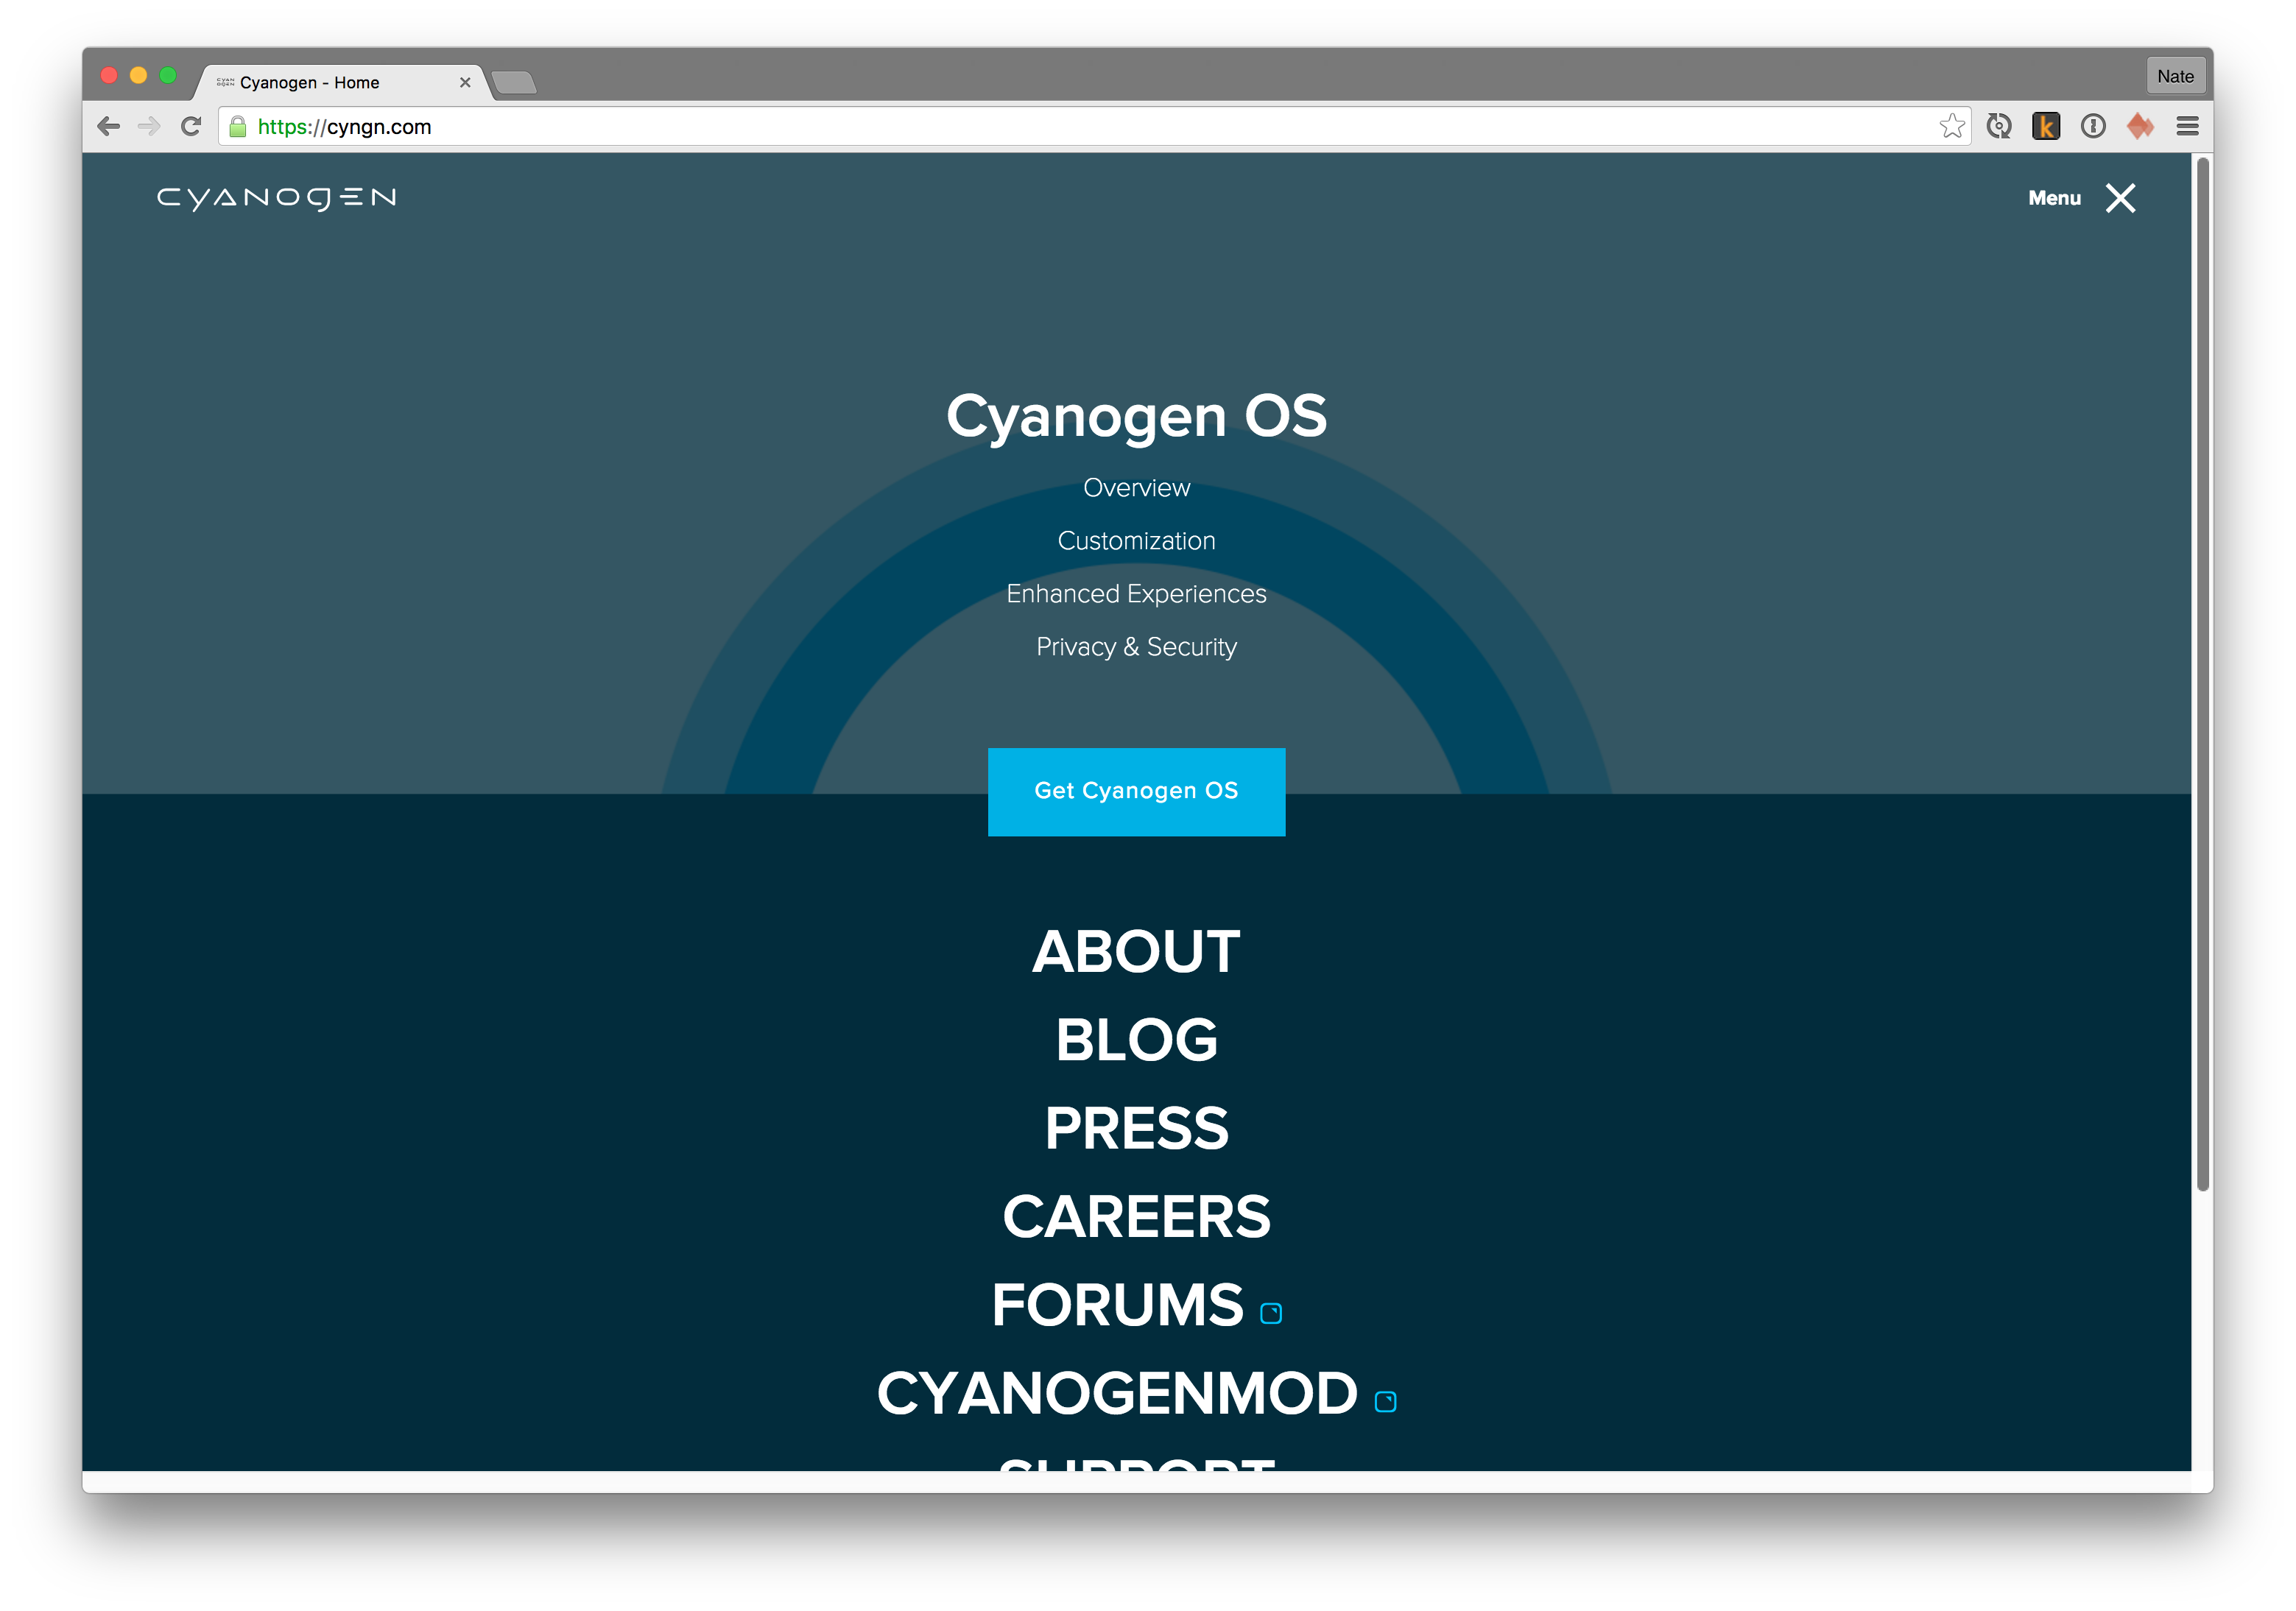2296x1611 pixels.
Task: Go to the Customization page
Action: [1136, 541]
